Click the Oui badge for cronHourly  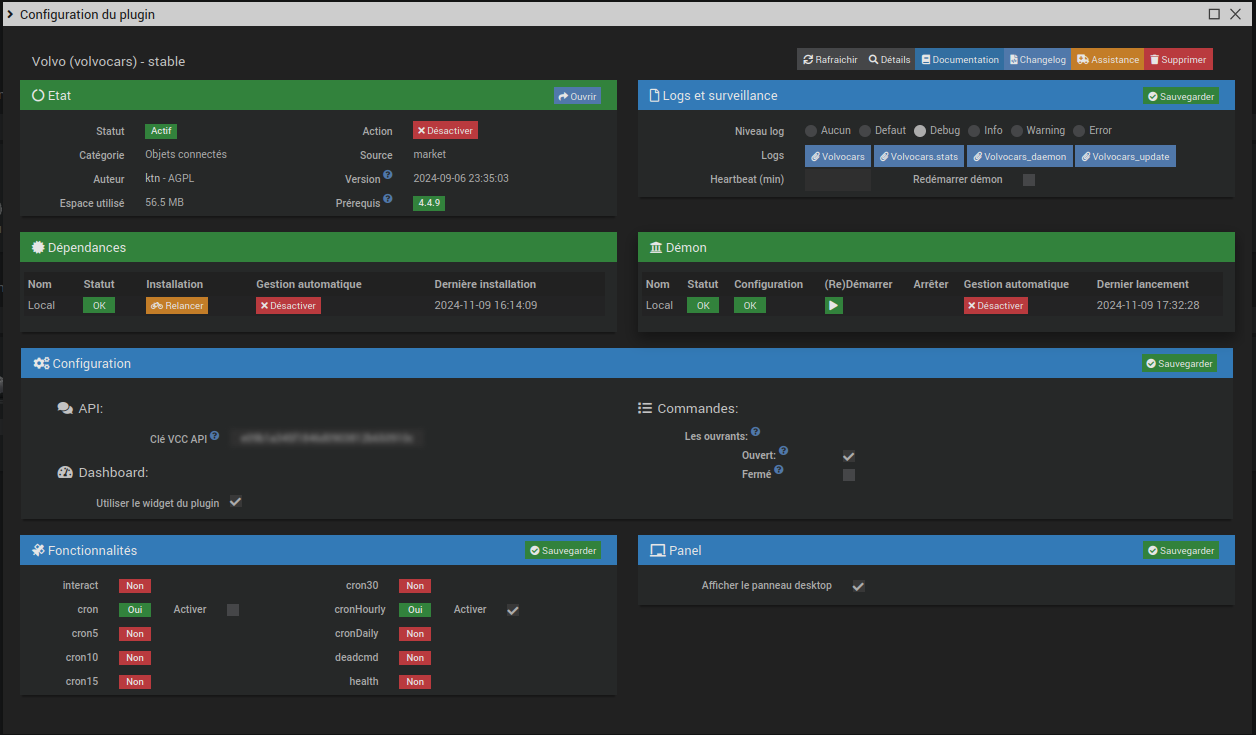click(x=415, y=610)
